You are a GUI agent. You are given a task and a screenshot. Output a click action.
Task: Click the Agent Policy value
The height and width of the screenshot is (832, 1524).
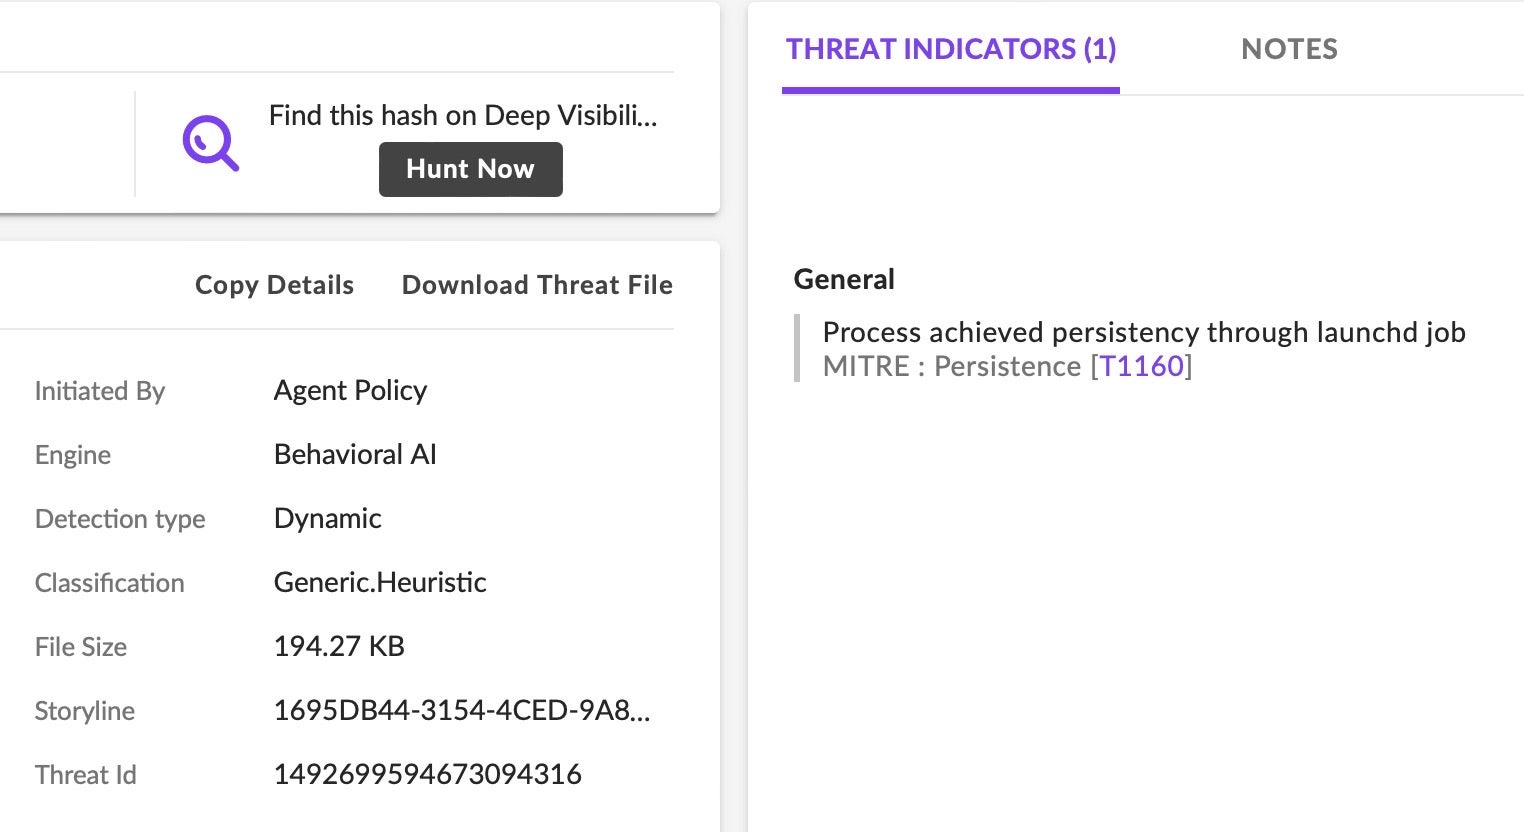pos(350,390)
